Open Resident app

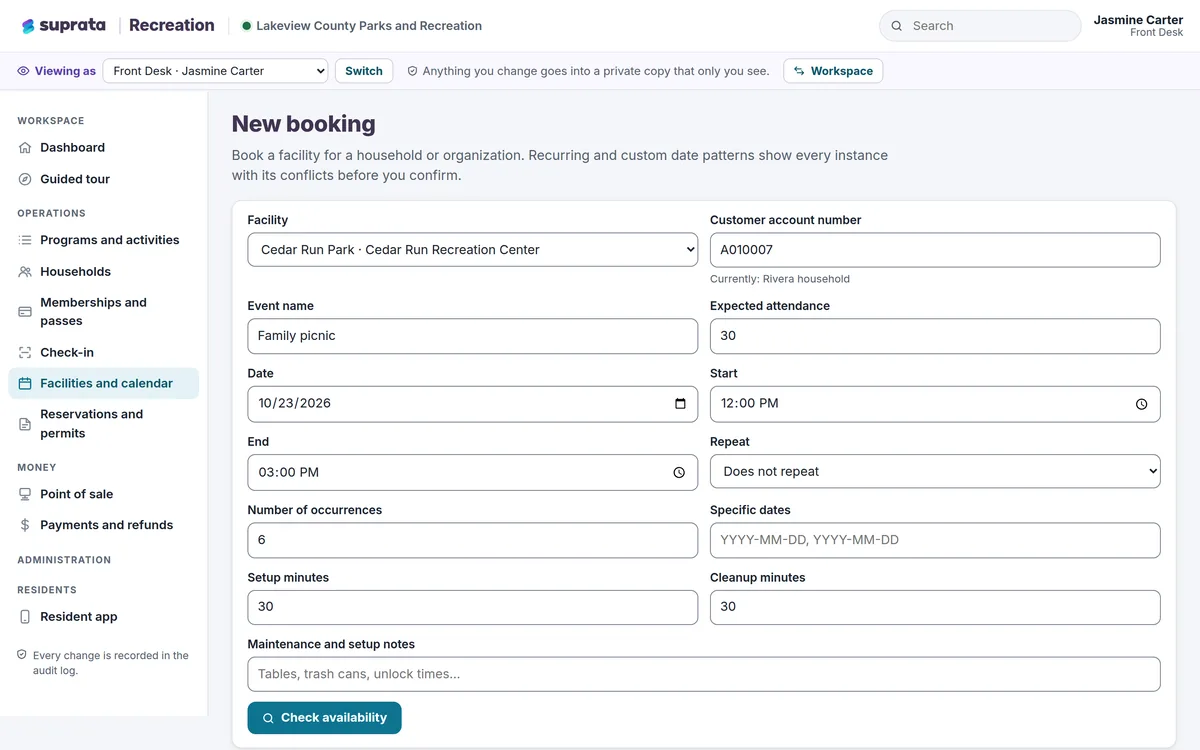tap(104, 617)
